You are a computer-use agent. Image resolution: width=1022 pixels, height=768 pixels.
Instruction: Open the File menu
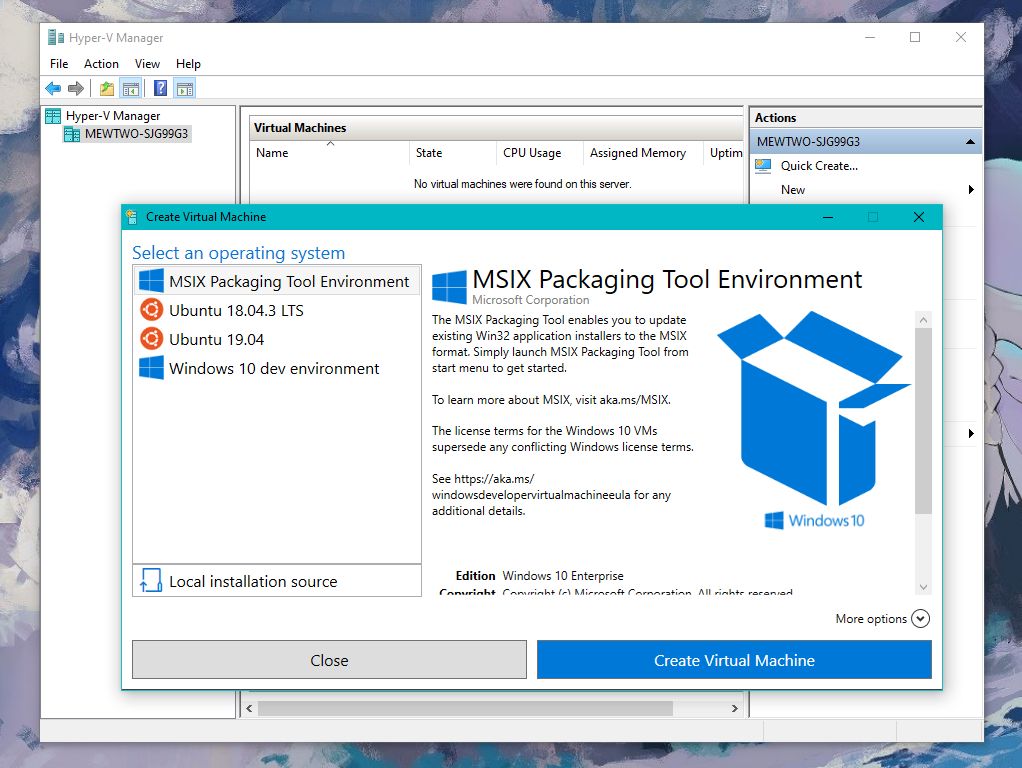[59, 64]
